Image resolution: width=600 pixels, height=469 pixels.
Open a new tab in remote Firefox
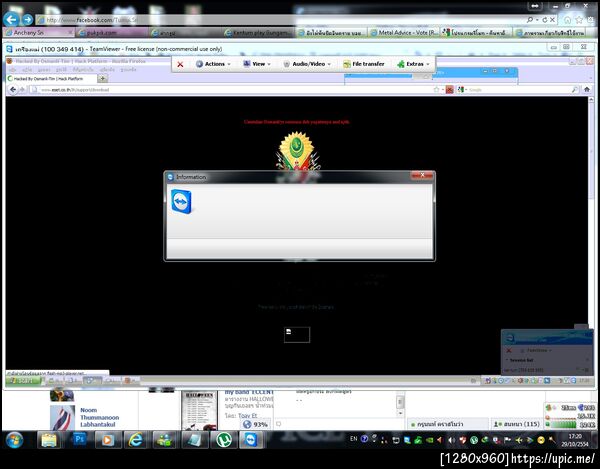(102, 78)
